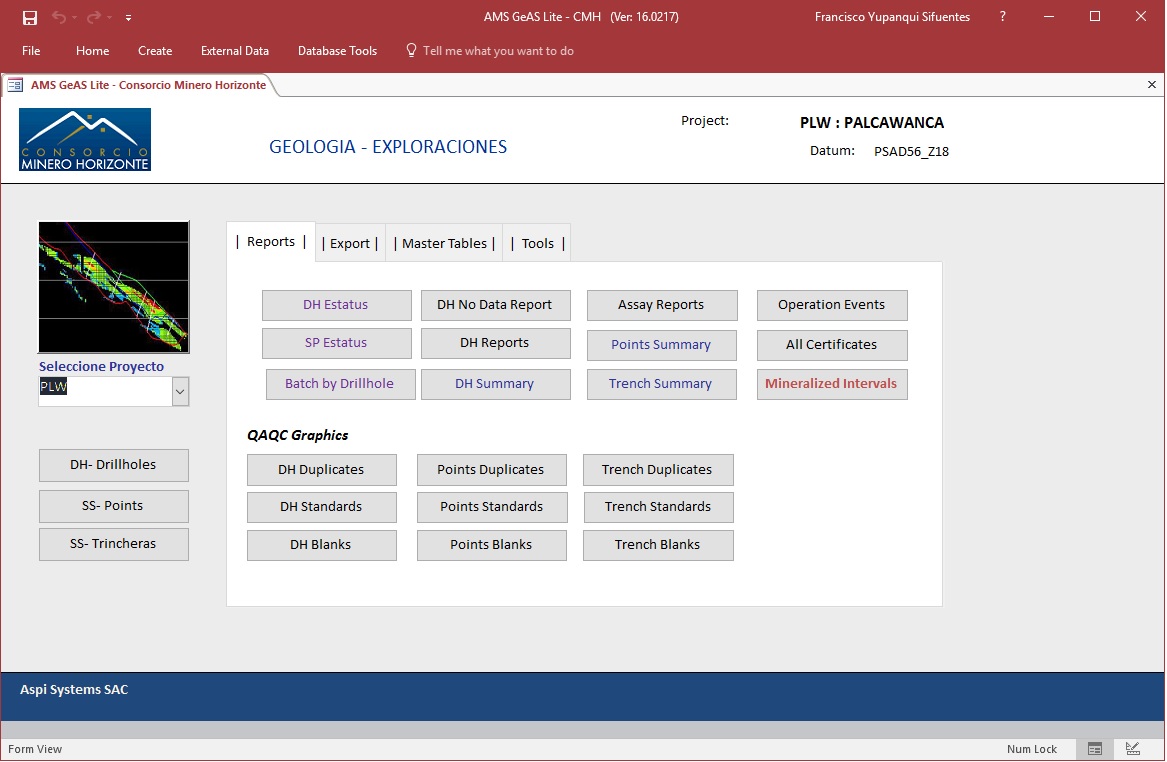Click the Undo arrow icon
Screen dimensions: 1167x762
pyautogui.click(x=60, y=17)
